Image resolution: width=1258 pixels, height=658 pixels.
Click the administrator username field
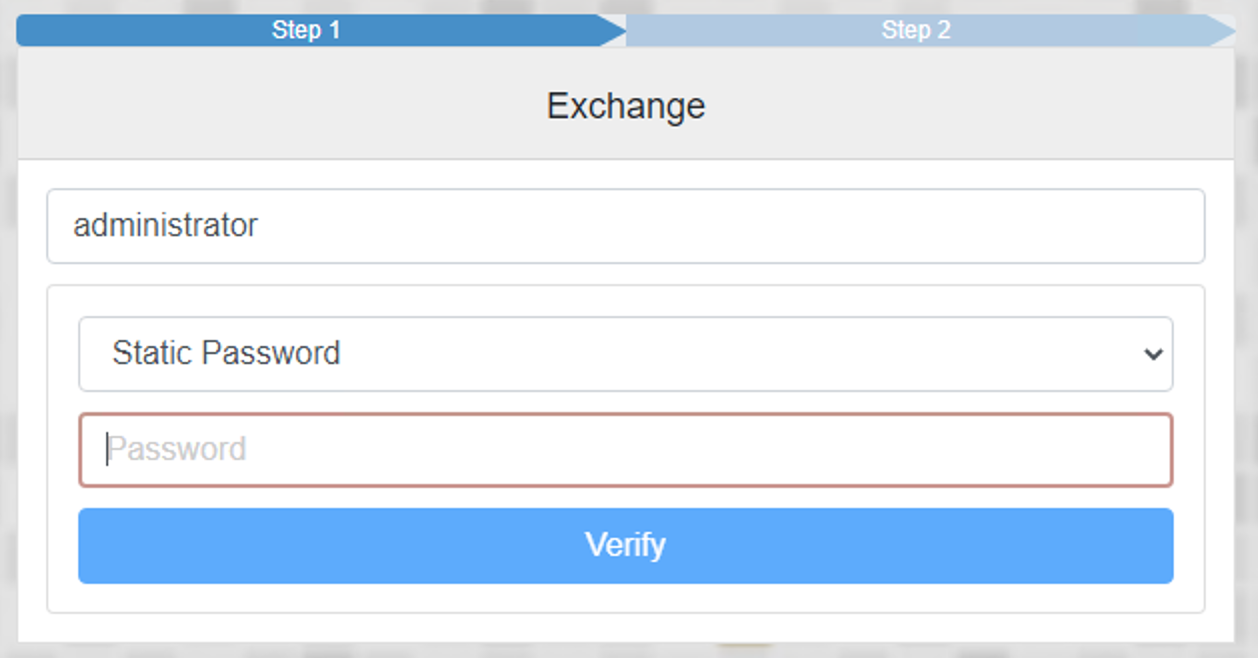click(625, 226)
